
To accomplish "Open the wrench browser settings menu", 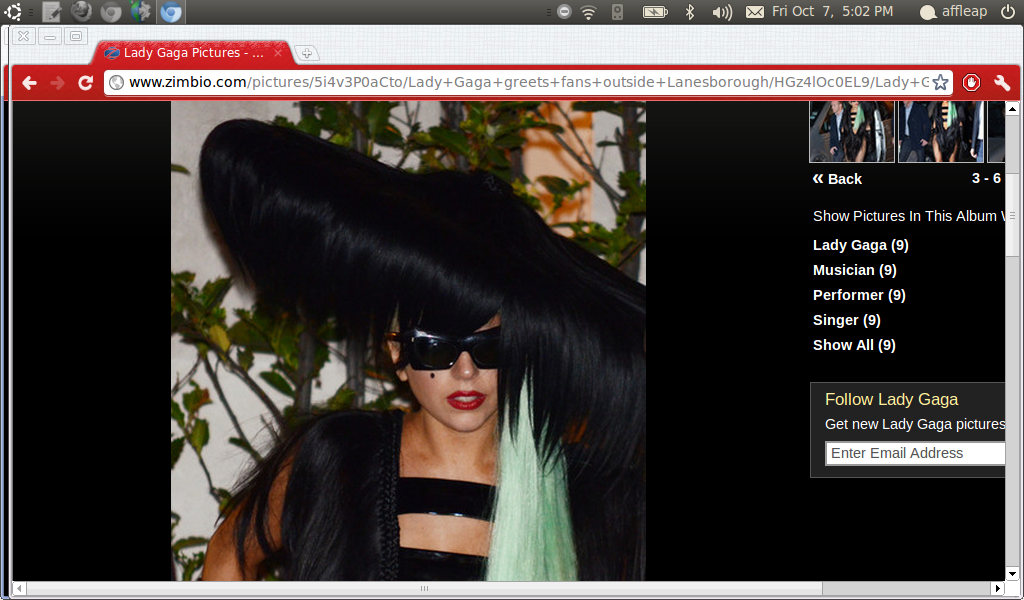I will coord(1002,83).
